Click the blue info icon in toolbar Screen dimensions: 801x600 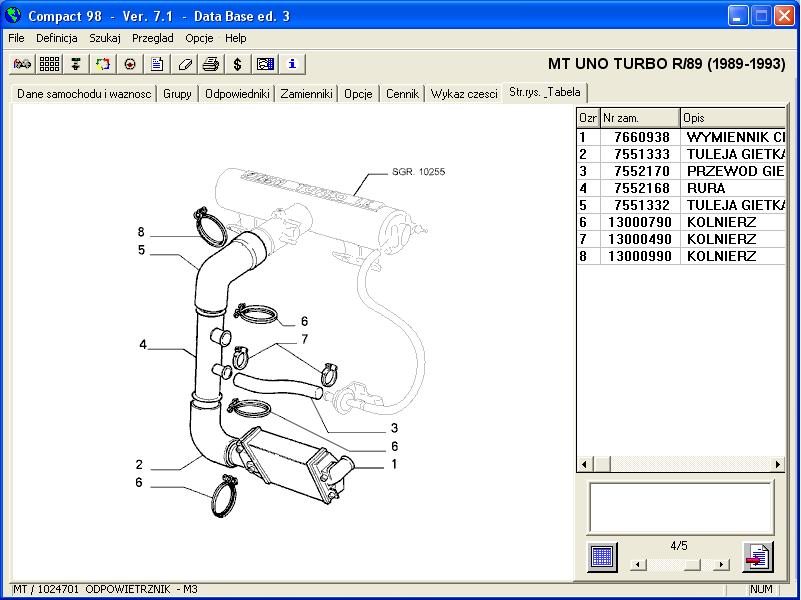[x=291, y=64]
